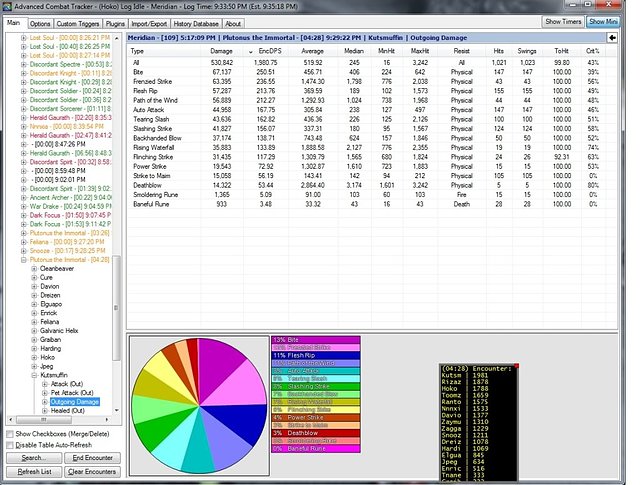Click the Clear Encounters button

93,471
